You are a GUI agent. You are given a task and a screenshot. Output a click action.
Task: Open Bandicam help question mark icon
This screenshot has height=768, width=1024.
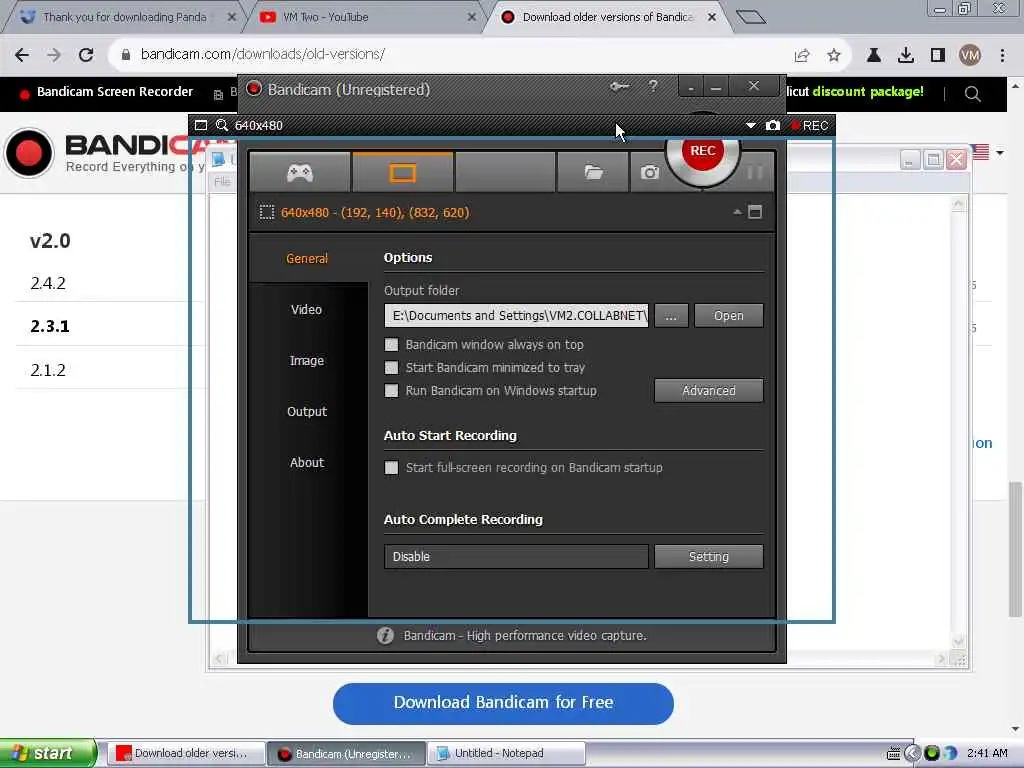click(652, 86)
